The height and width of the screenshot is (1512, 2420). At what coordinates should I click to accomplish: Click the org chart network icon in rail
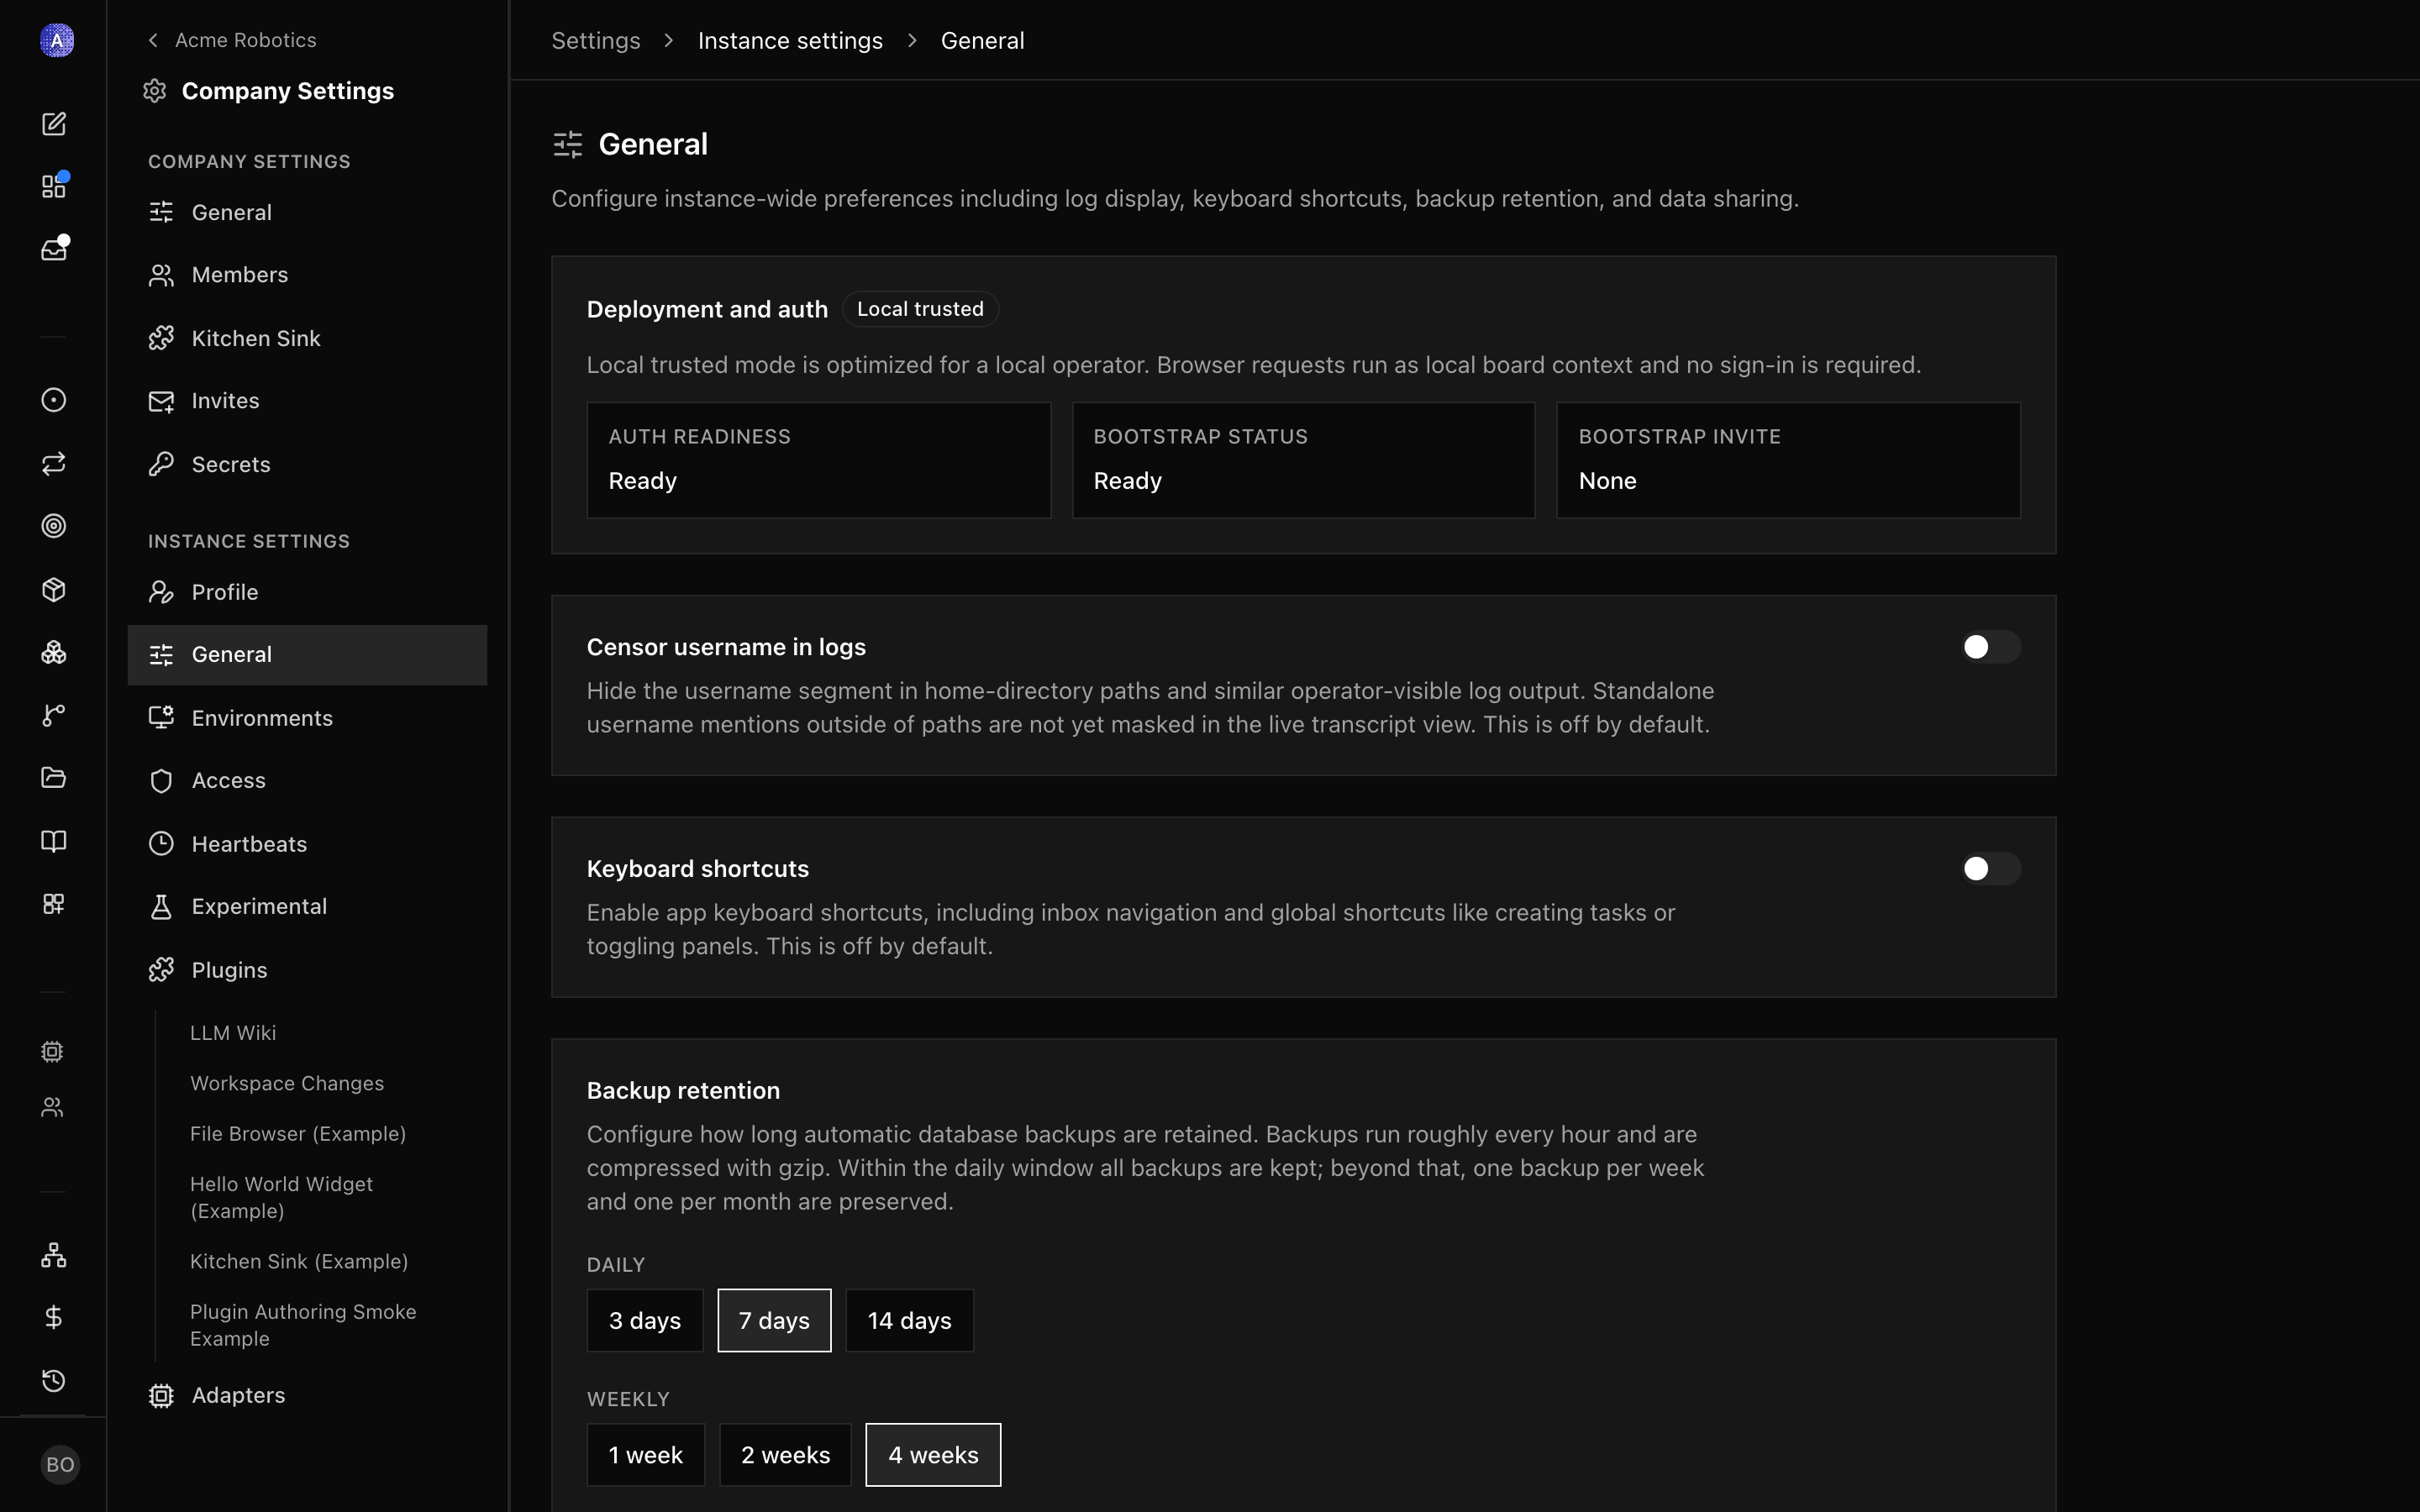pos(54,1255)
